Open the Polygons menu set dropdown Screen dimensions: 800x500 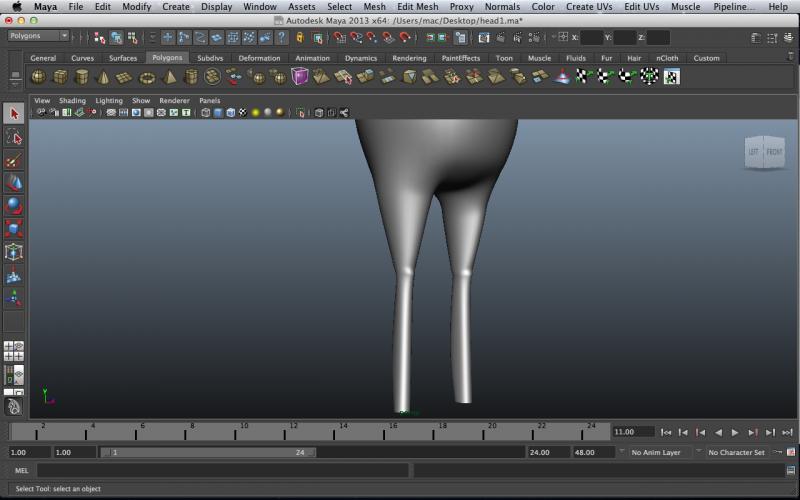click(x=38, y=36)
